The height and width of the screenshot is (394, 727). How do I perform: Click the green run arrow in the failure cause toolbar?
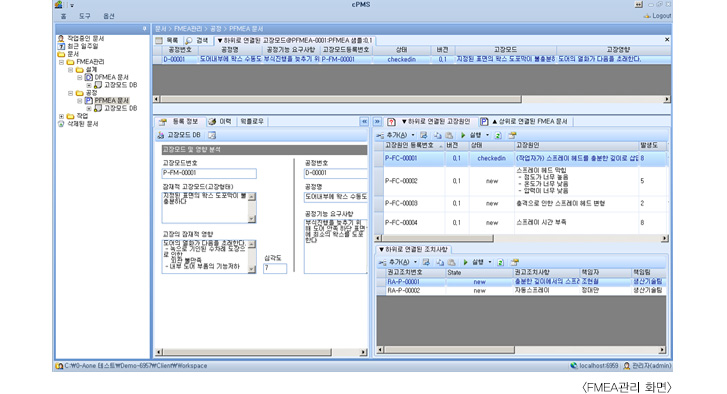(463, 135)
